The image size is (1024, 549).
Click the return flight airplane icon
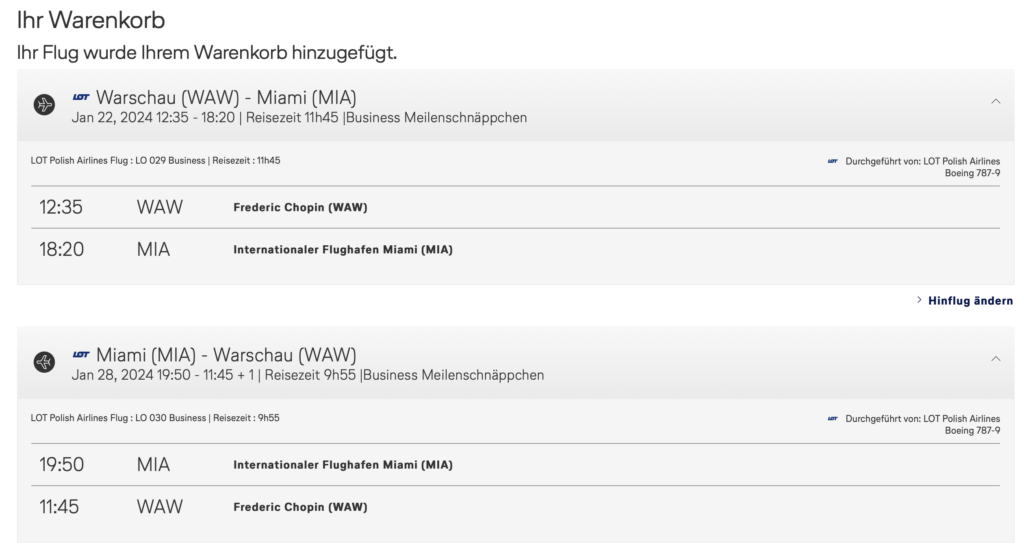click(44, 362)
